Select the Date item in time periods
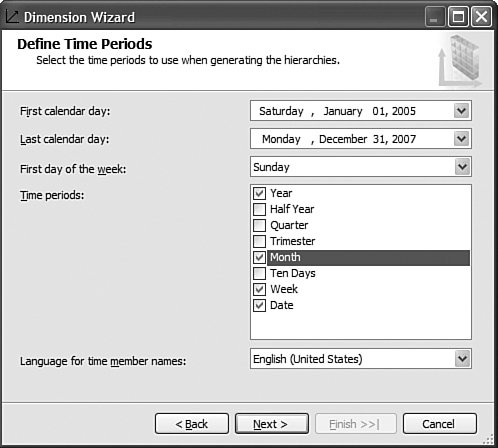Image resolution: width=498 pixels, height=448 pixels. pyautogui.click(x=282, y=305)
